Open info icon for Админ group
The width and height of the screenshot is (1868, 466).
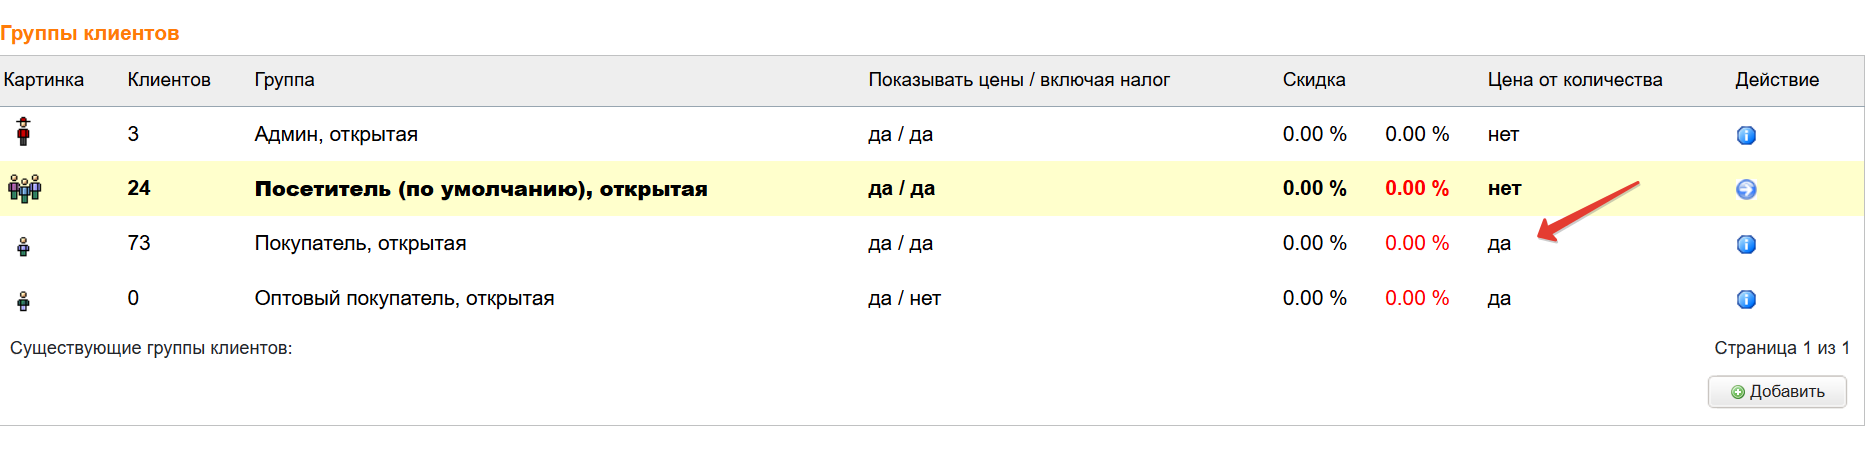[x=1746, y=135]
